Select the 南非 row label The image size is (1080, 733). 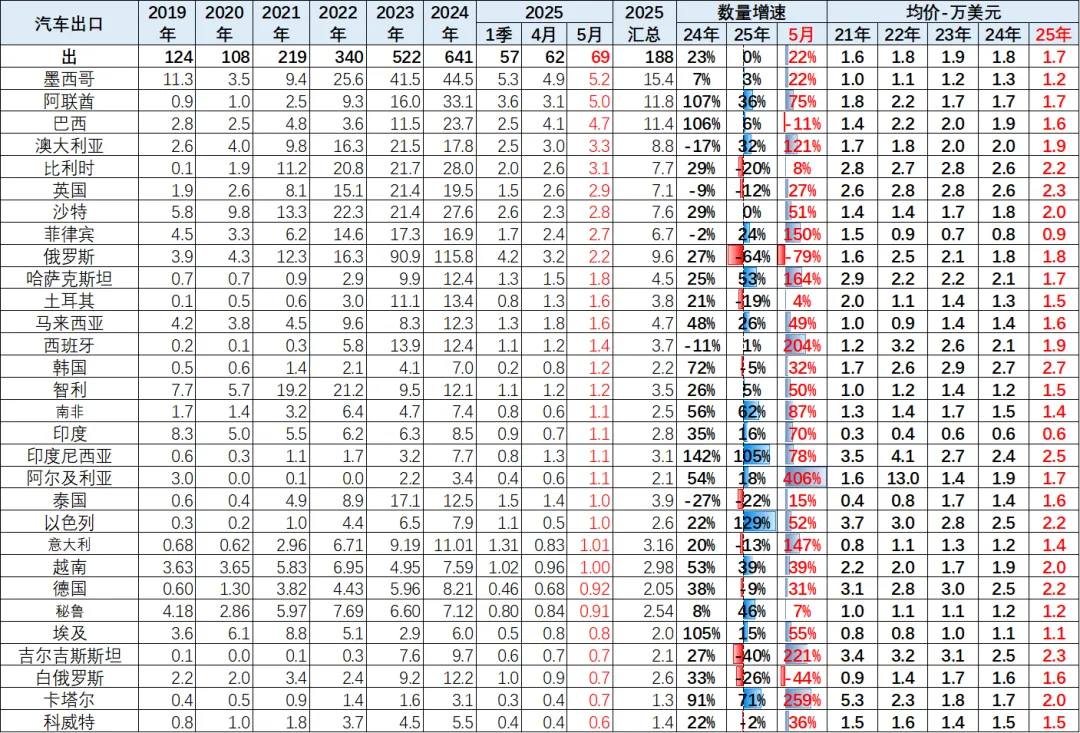pyautogui.click(x=68, y=412)
